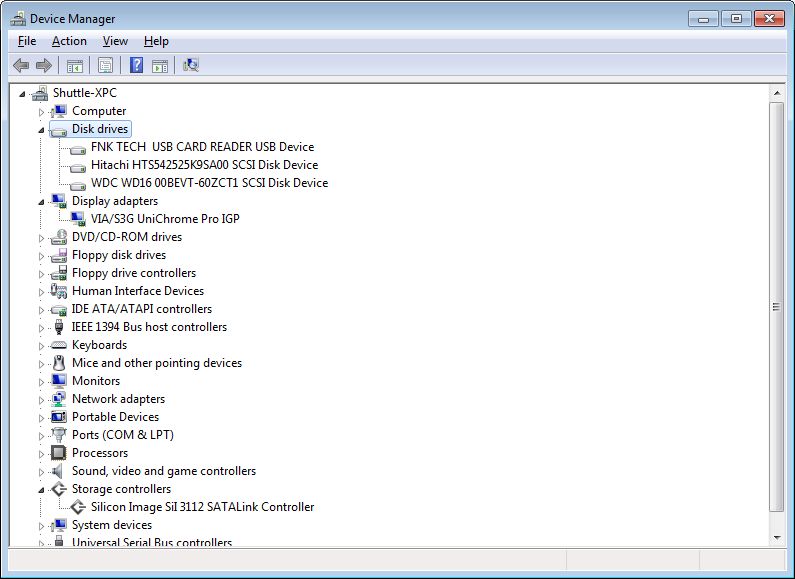Click the Show/Hide Console Tree toolbar icon

tap(75, 65)
